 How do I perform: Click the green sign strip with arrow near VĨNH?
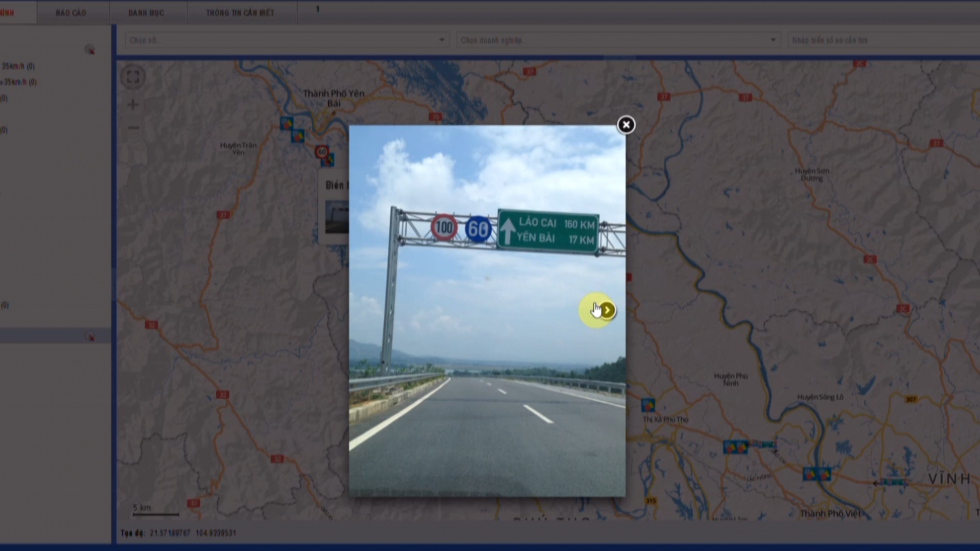[891, 482]
